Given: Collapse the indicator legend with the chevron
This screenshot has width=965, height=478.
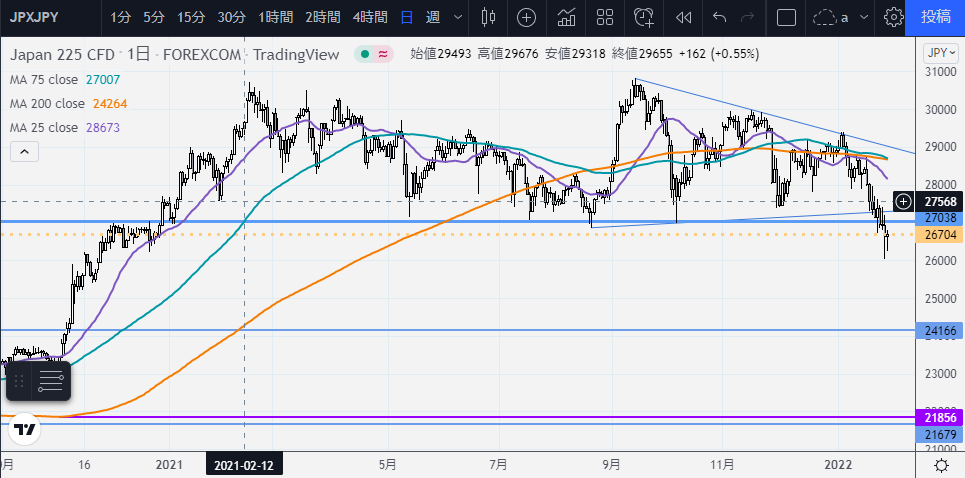Looking at the screenshot, I should coord(24,151).
